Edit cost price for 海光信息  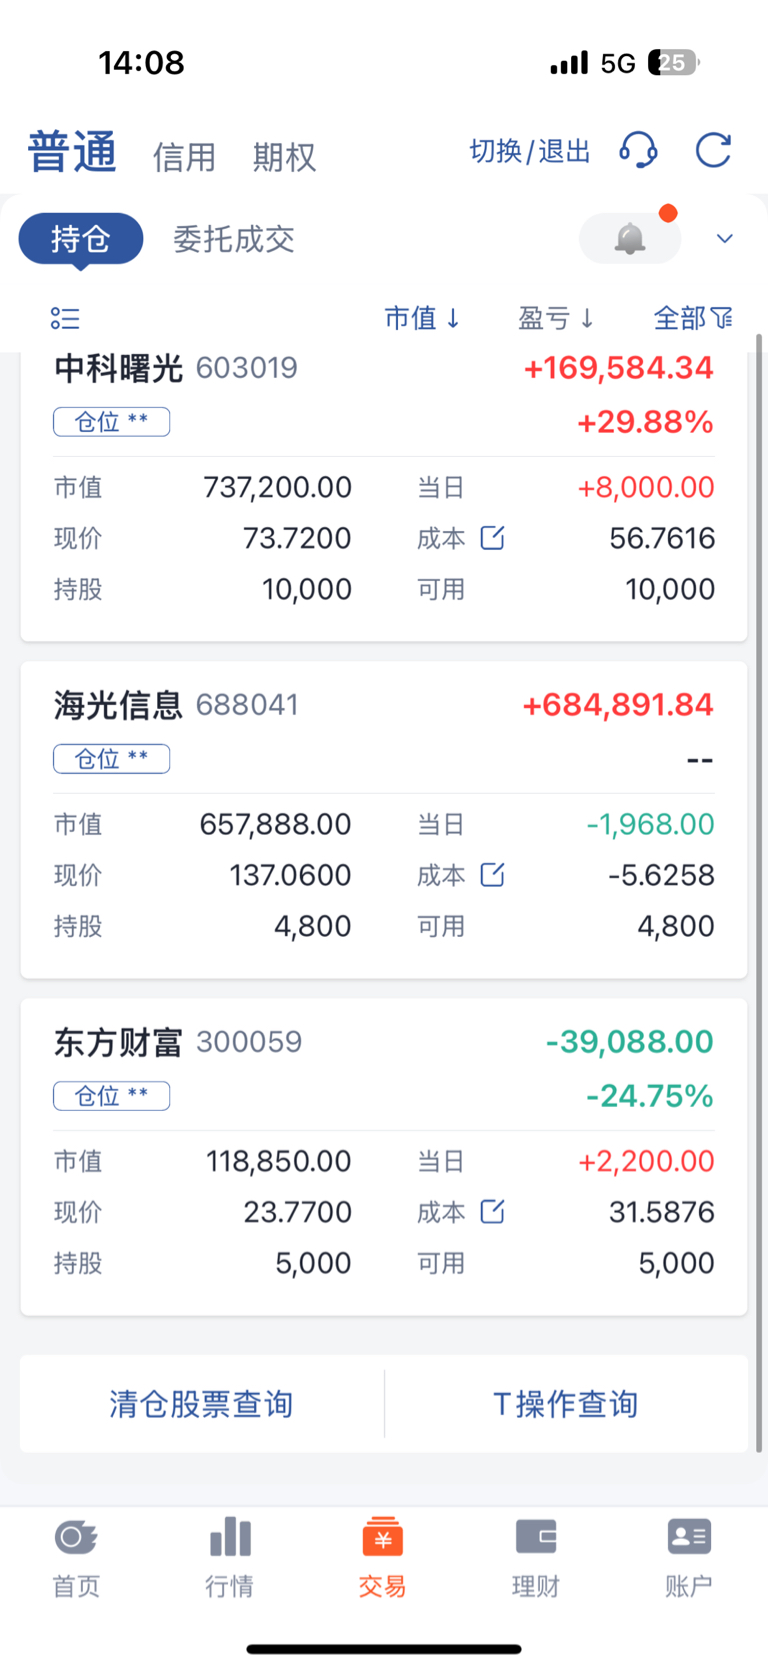pyautogui.click(x=492, y=875)
